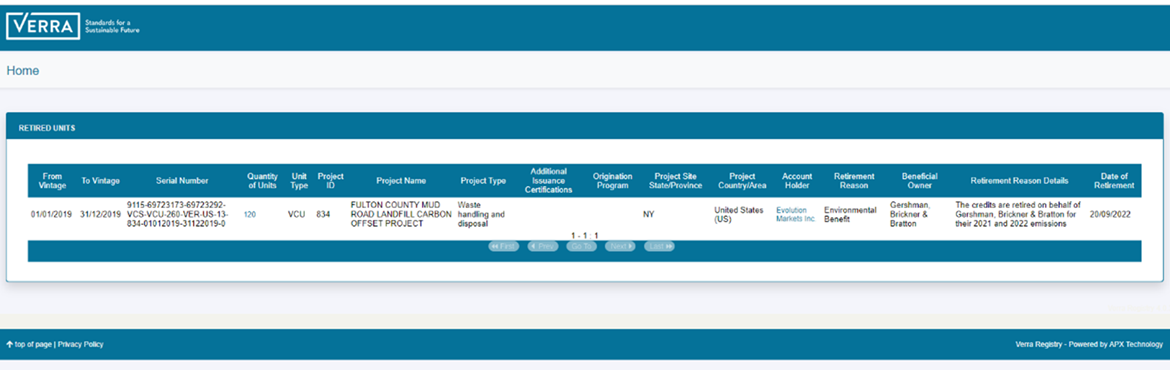Click the Retirement Reason column header
This screenshot has width=1170, height=370.
[x=854, y=181]
